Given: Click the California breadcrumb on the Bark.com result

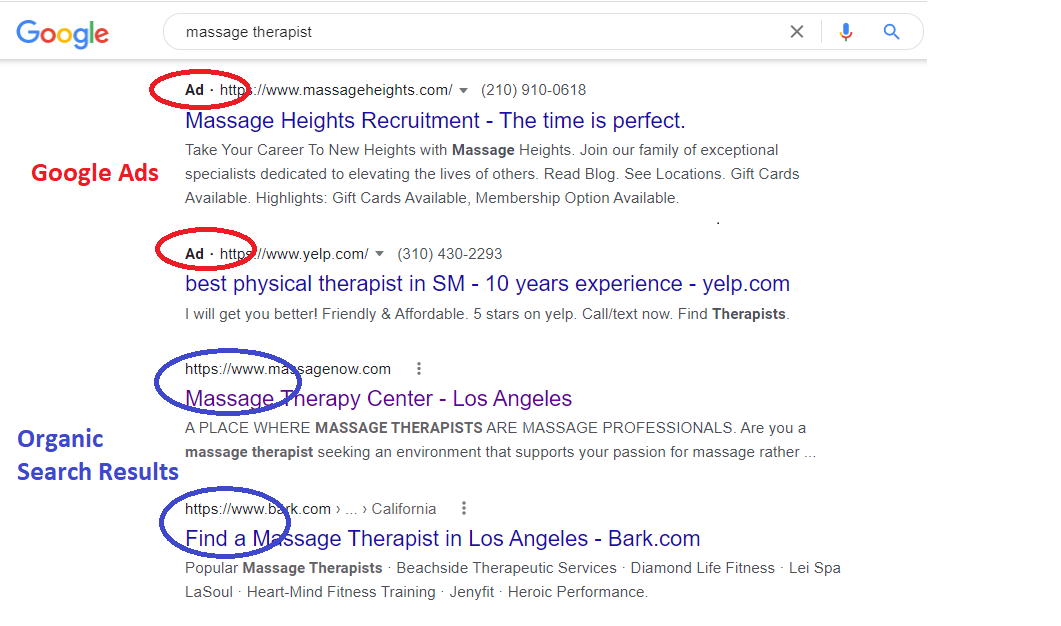Looking at the screenshot, I should [x=404, y=508].
